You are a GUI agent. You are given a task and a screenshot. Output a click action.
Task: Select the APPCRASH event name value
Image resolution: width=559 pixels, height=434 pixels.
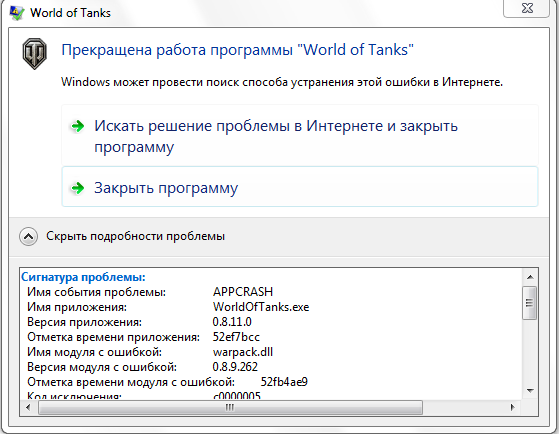243,292
